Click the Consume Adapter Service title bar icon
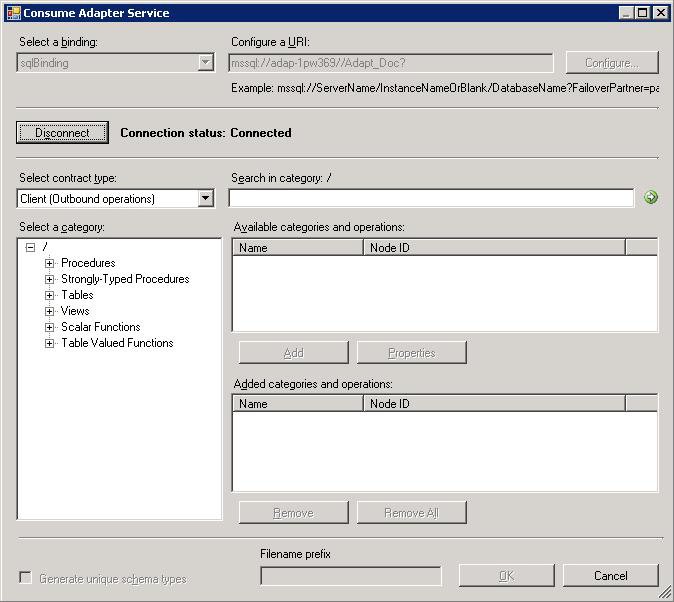 [14, 13]
